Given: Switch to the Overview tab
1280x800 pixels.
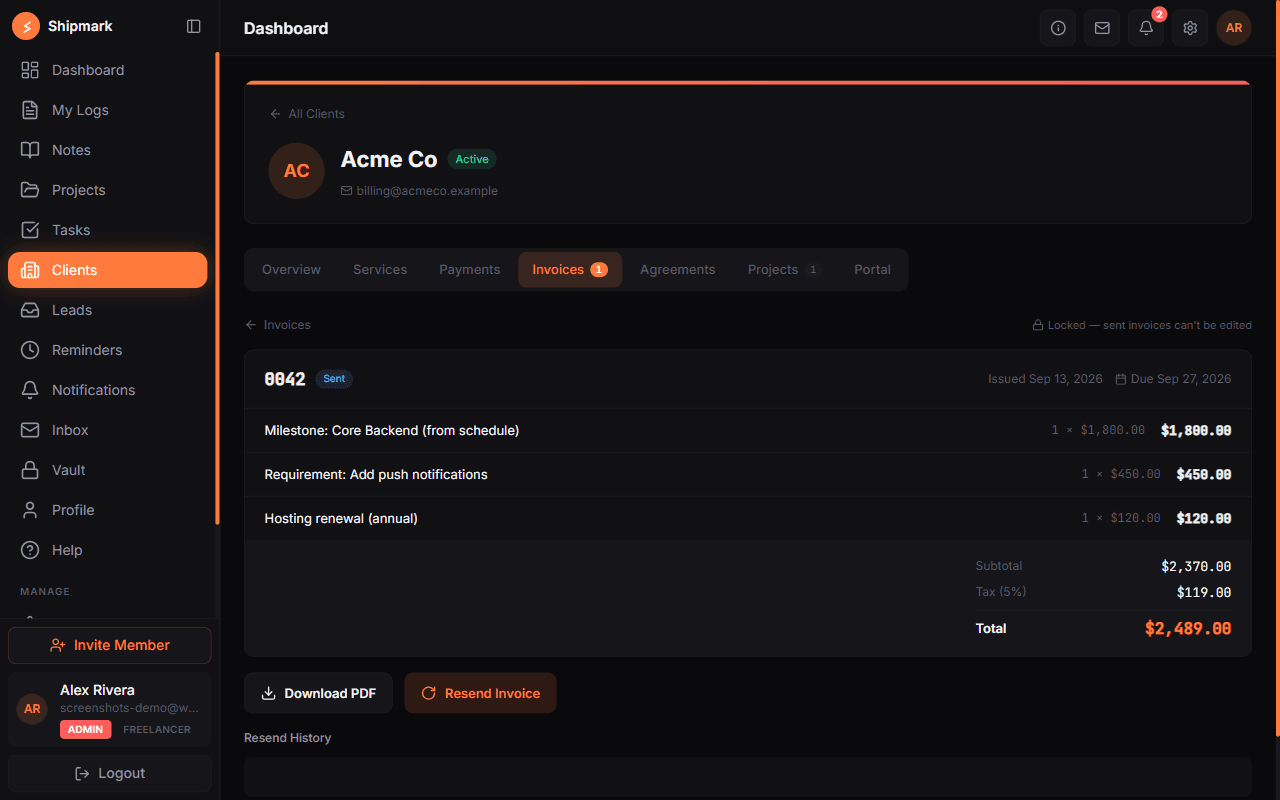Looking at the screenshot, I should click(x=291, y=270).
